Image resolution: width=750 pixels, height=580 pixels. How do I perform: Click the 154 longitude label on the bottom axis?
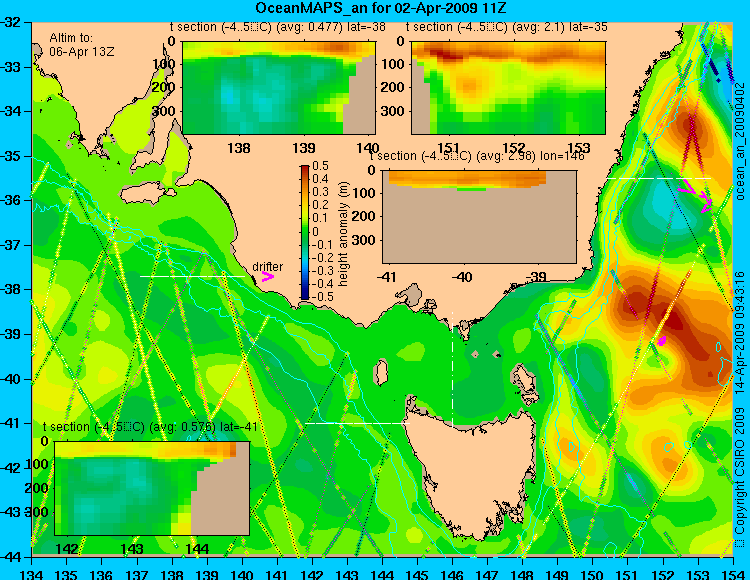pos(733,574)
